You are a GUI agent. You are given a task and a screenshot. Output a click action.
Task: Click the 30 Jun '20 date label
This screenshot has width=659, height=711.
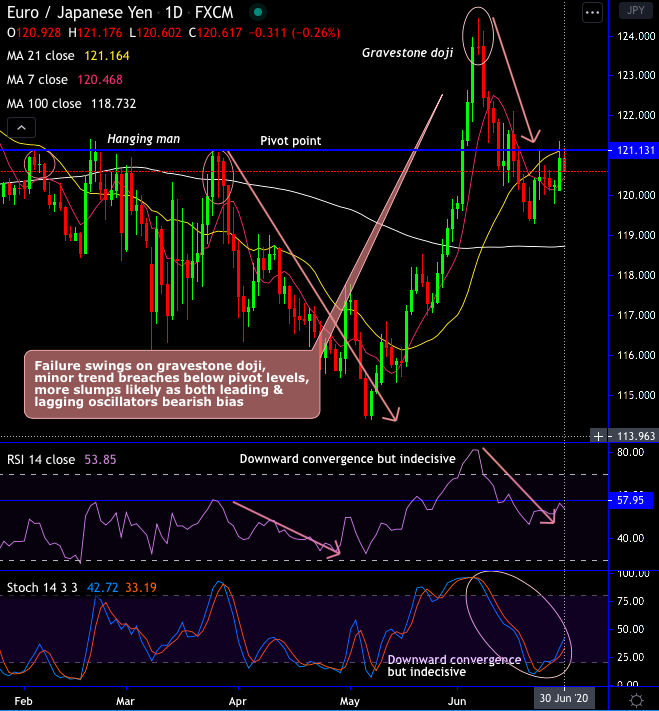tap(564, 698)
